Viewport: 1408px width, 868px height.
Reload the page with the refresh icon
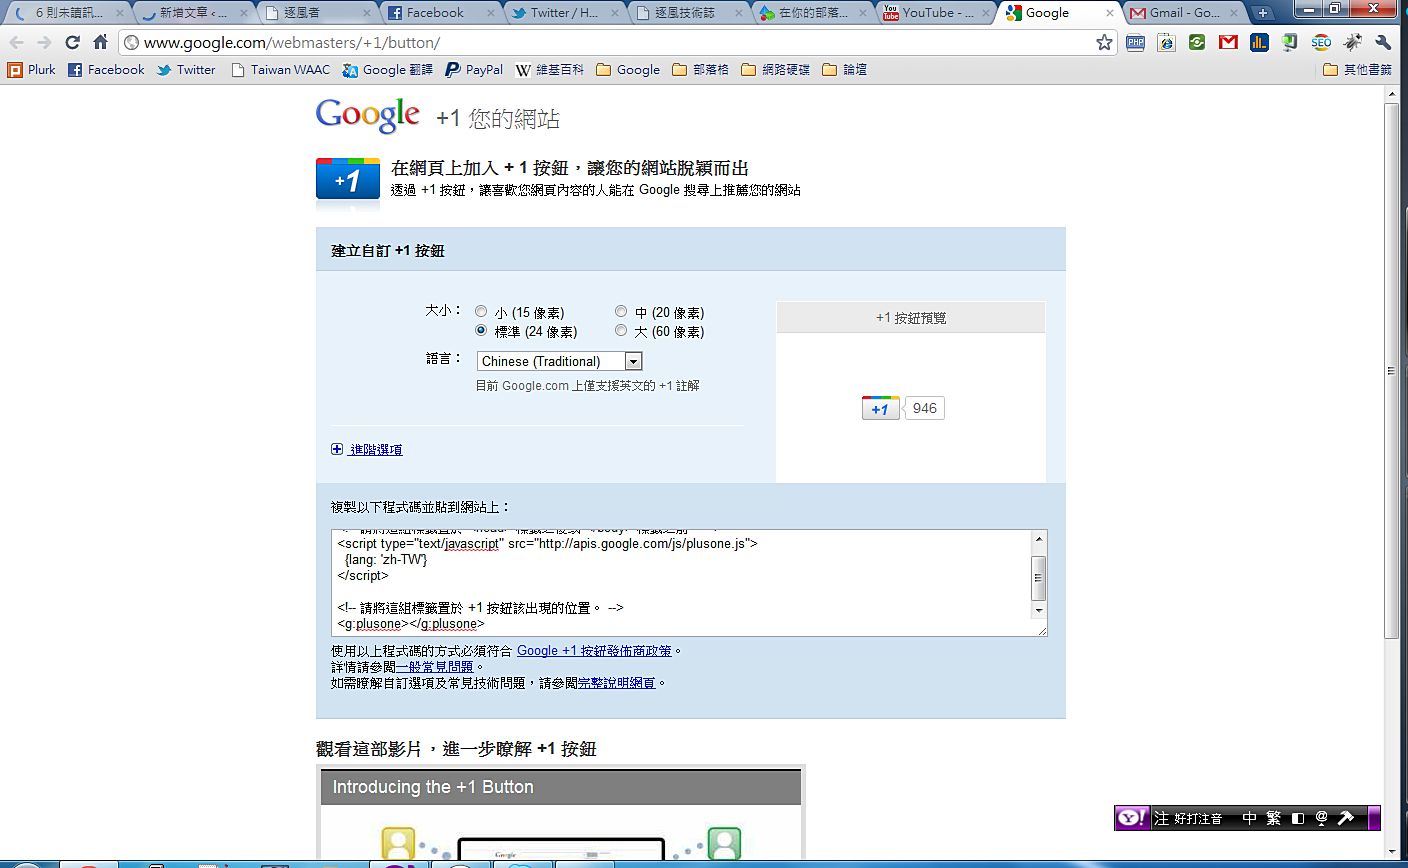72,42
